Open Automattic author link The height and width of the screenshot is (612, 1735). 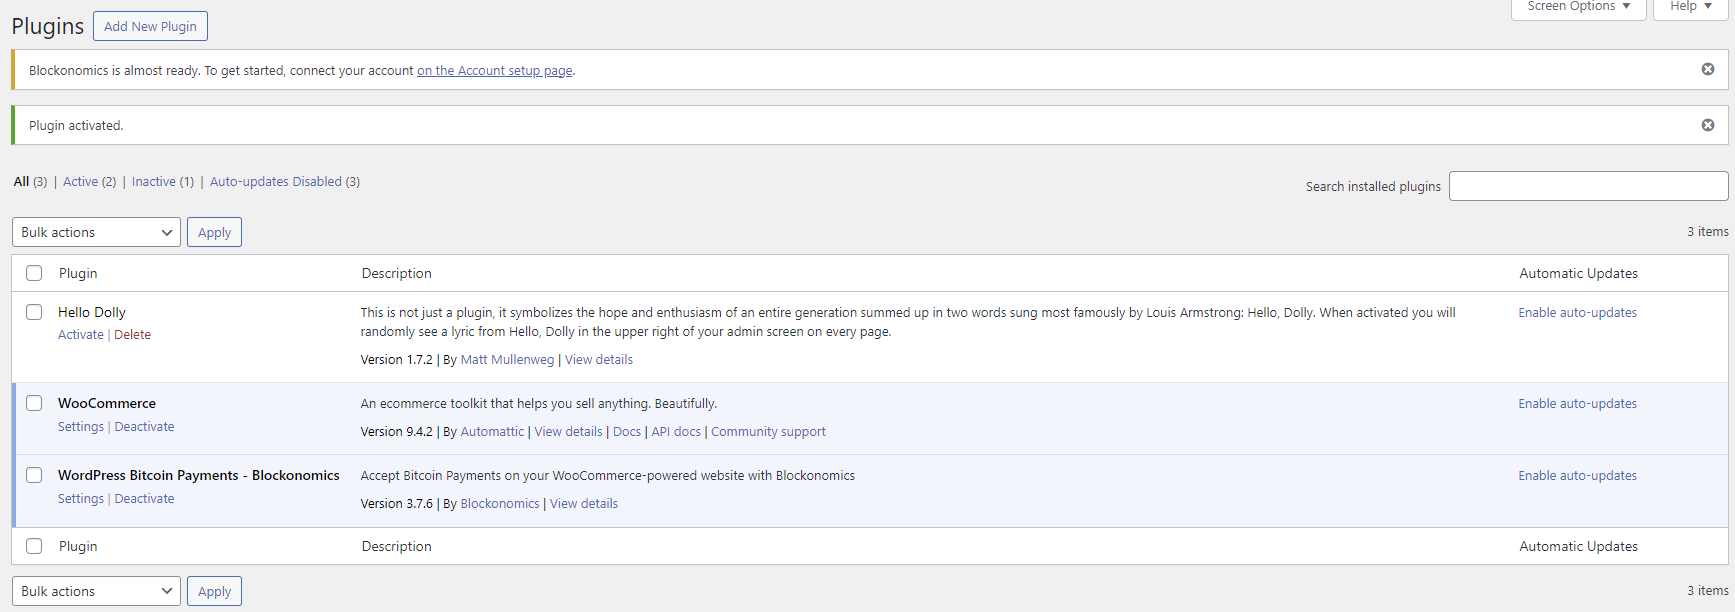coord(492,431)
